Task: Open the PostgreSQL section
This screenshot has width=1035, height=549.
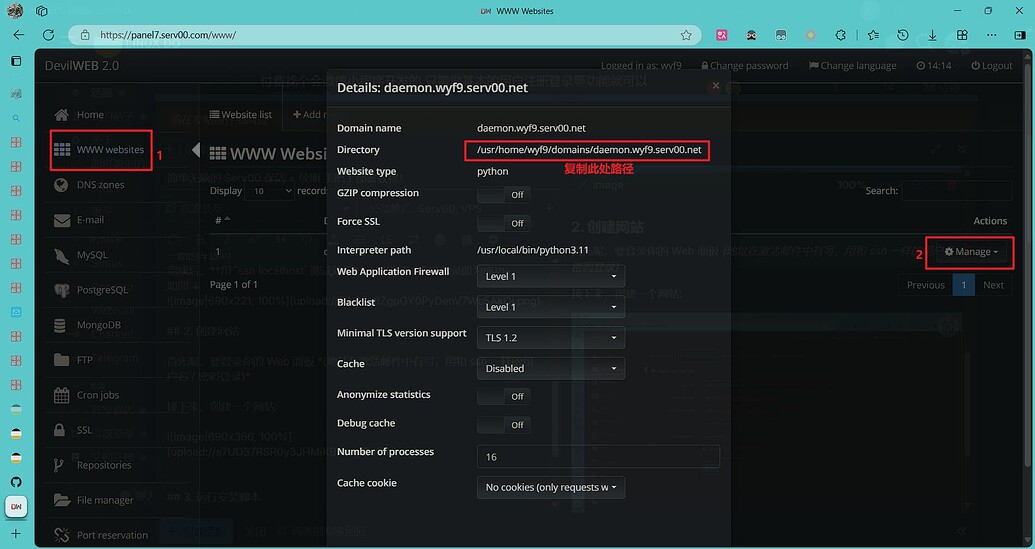Action: (91, 290)
